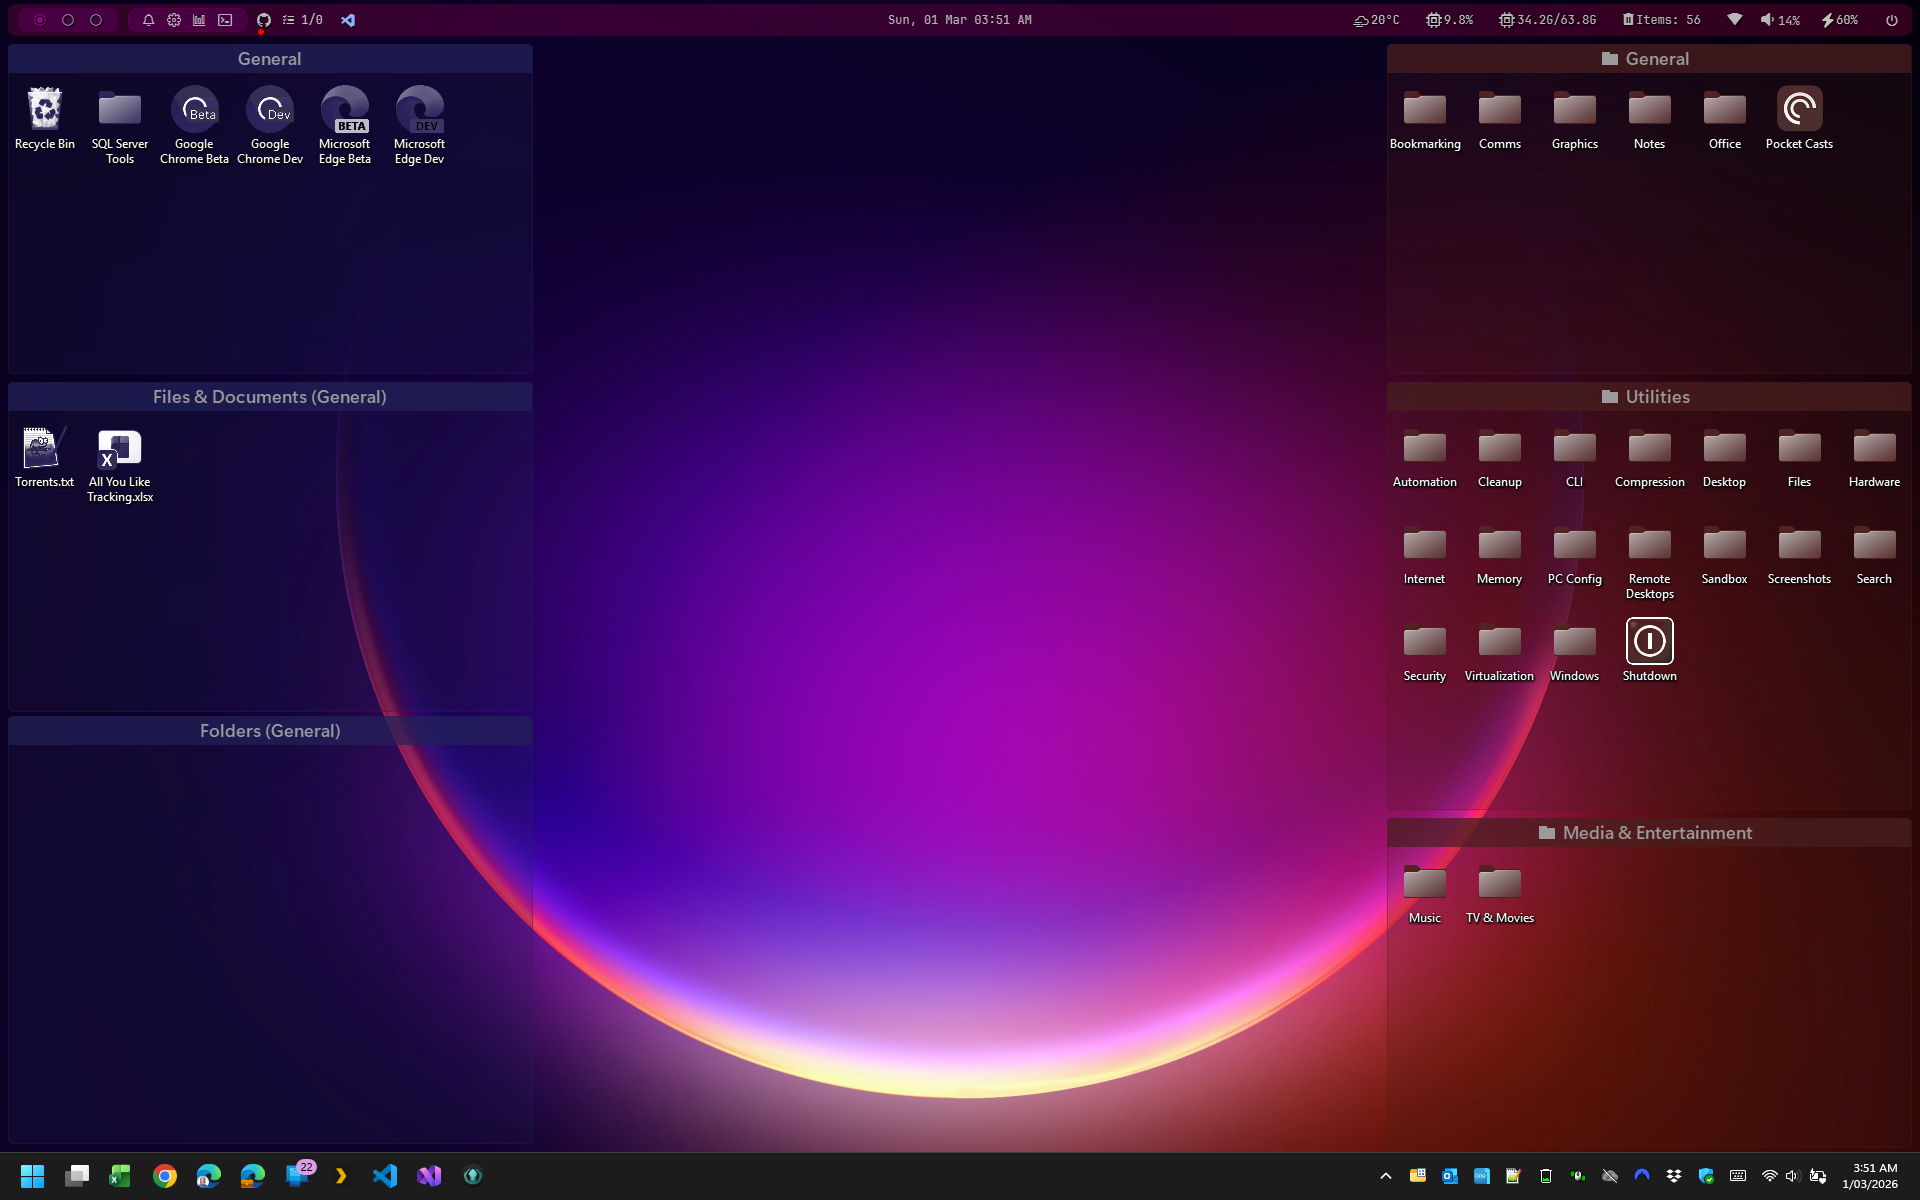The image size is (1920, 1200).
Task: Click Dropbox icon in system tray
Action: click(1674, 1176)
